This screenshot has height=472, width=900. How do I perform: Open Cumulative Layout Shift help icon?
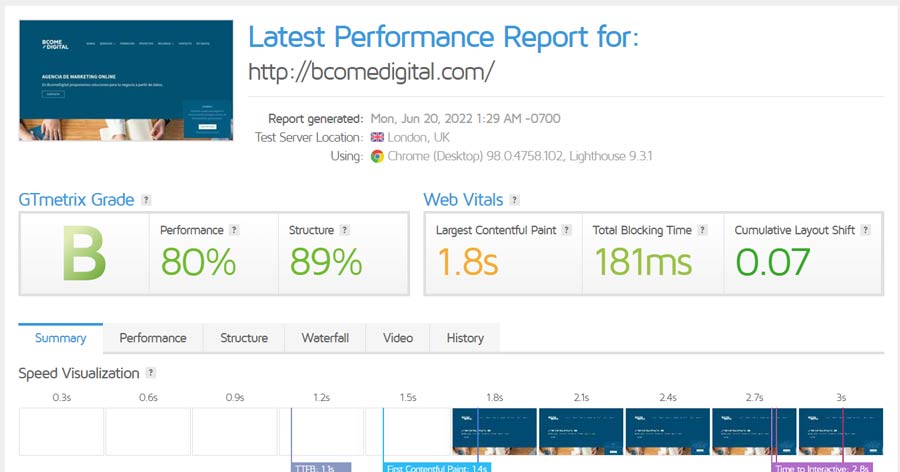(866, 230)
